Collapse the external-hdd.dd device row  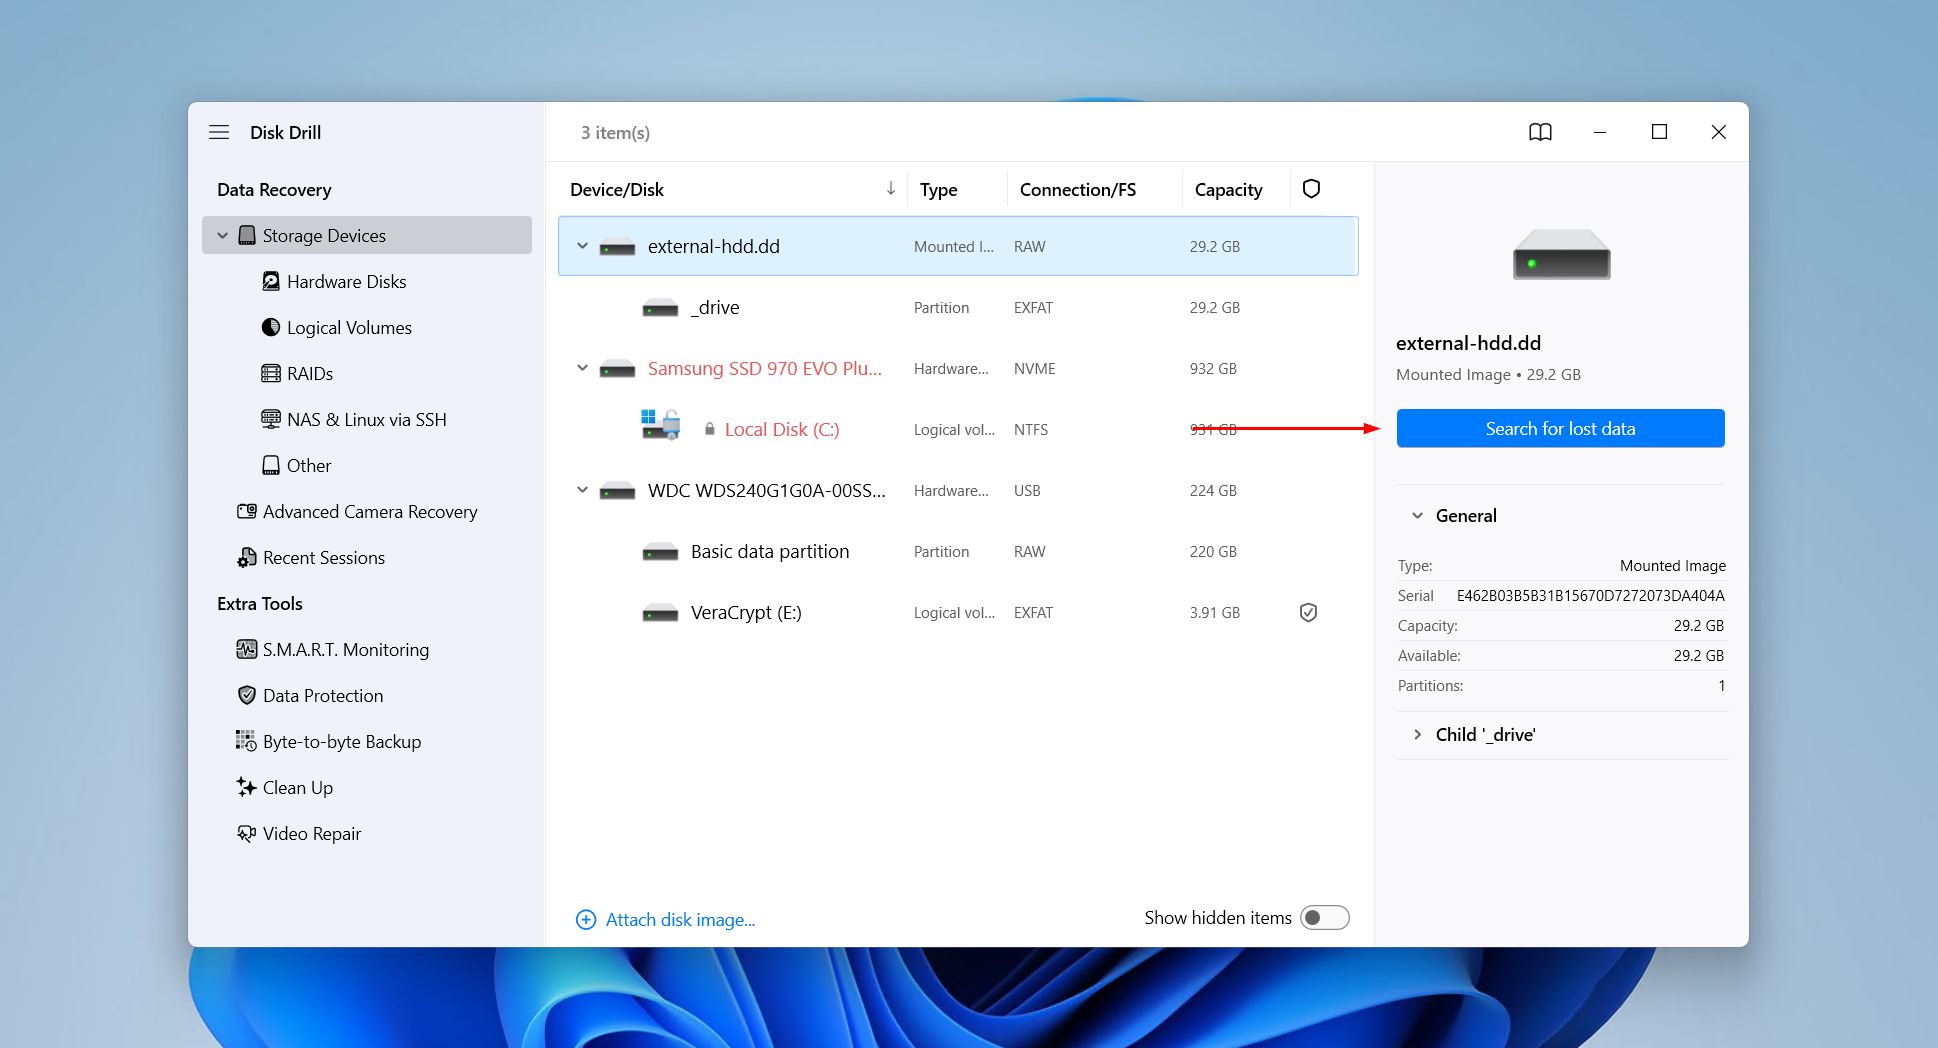click(582, 246)
